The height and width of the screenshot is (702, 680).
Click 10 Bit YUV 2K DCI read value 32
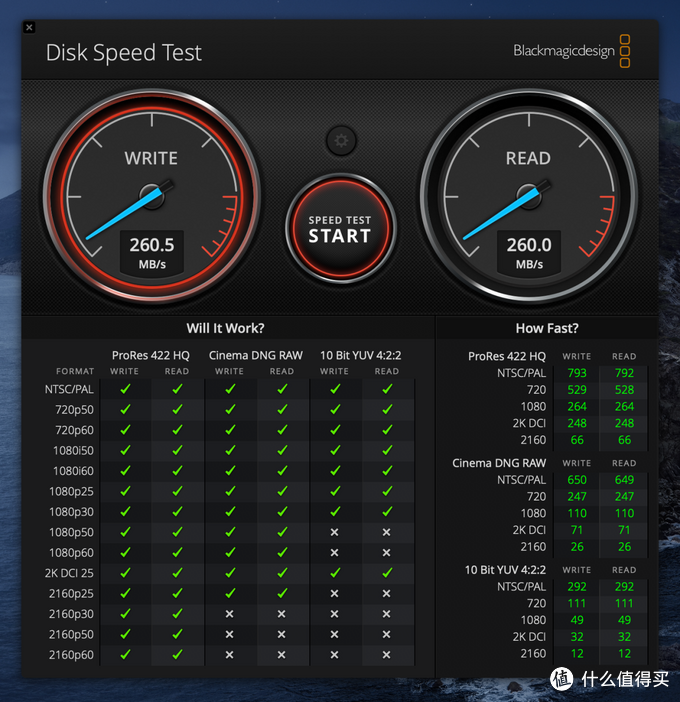[x=624, y=637]
